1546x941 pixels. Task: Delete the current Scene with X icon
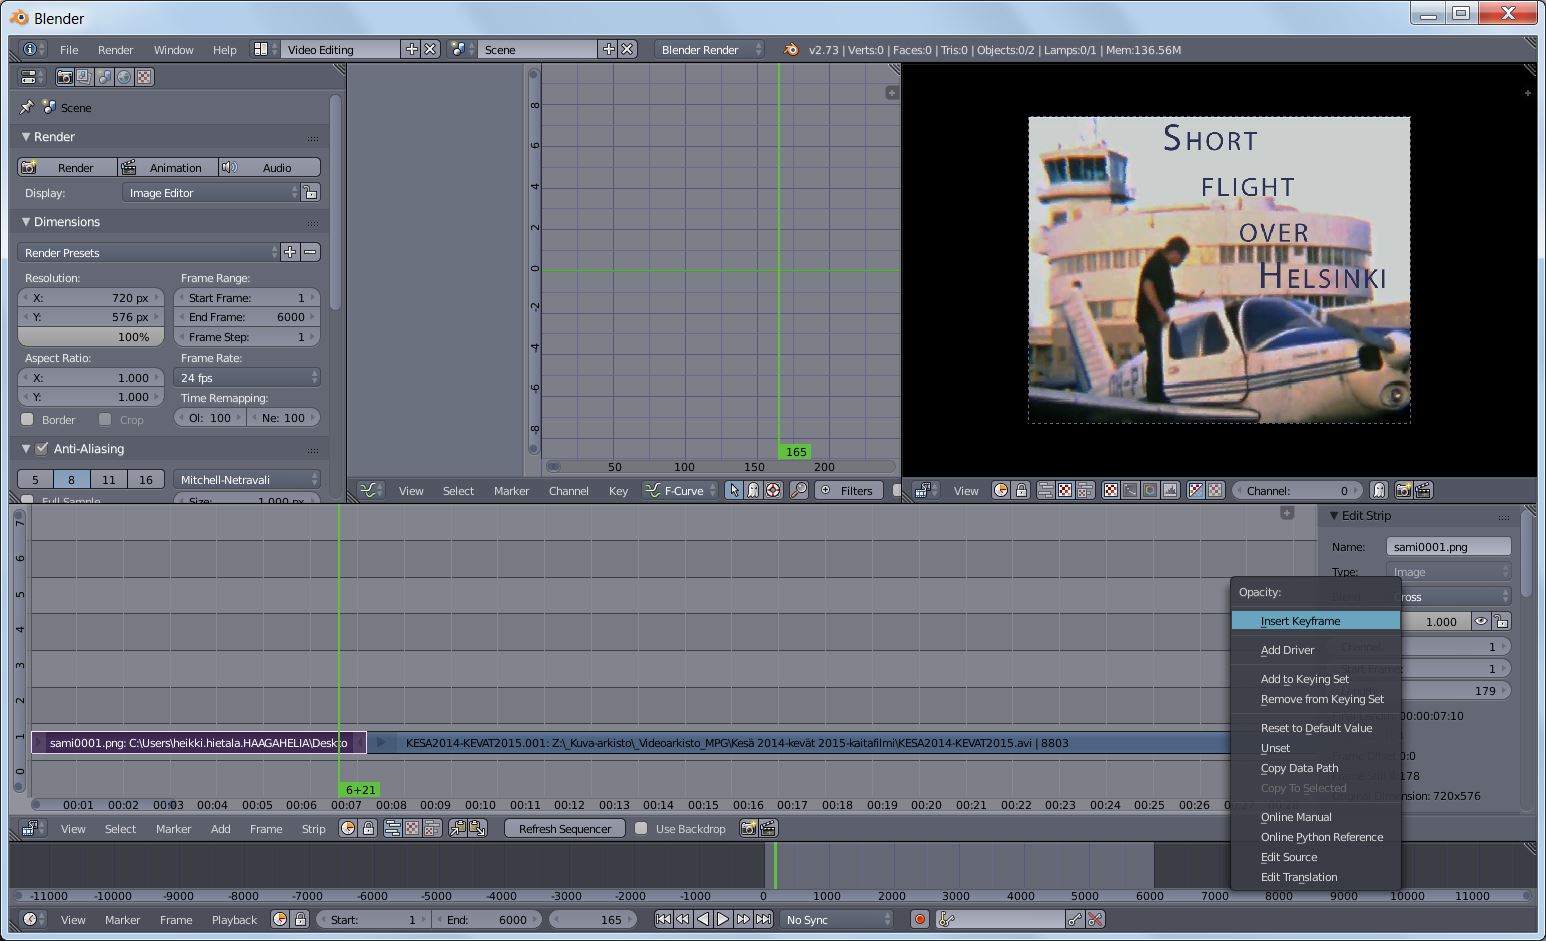click(x=627, y=49)
